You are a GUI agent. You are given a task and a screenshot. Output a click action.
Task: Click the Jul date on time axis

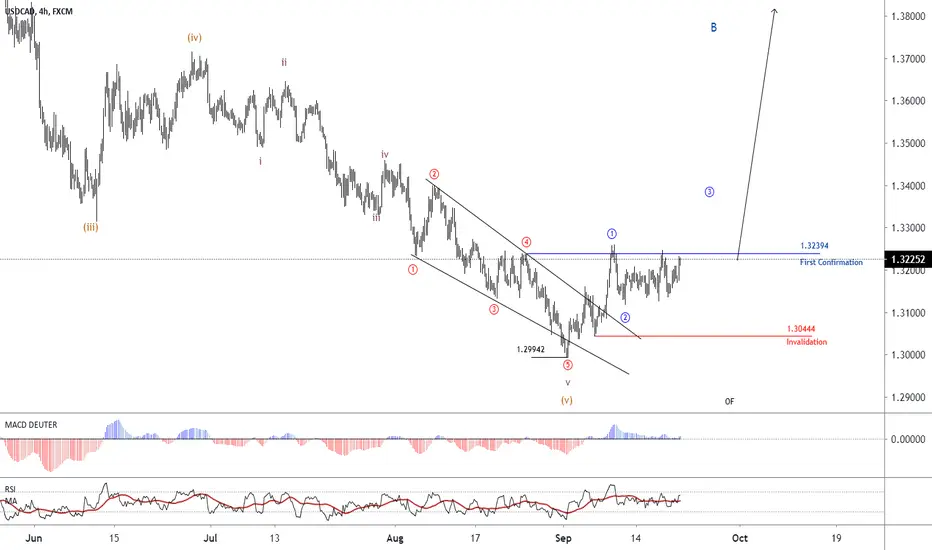tap(210, 538)
